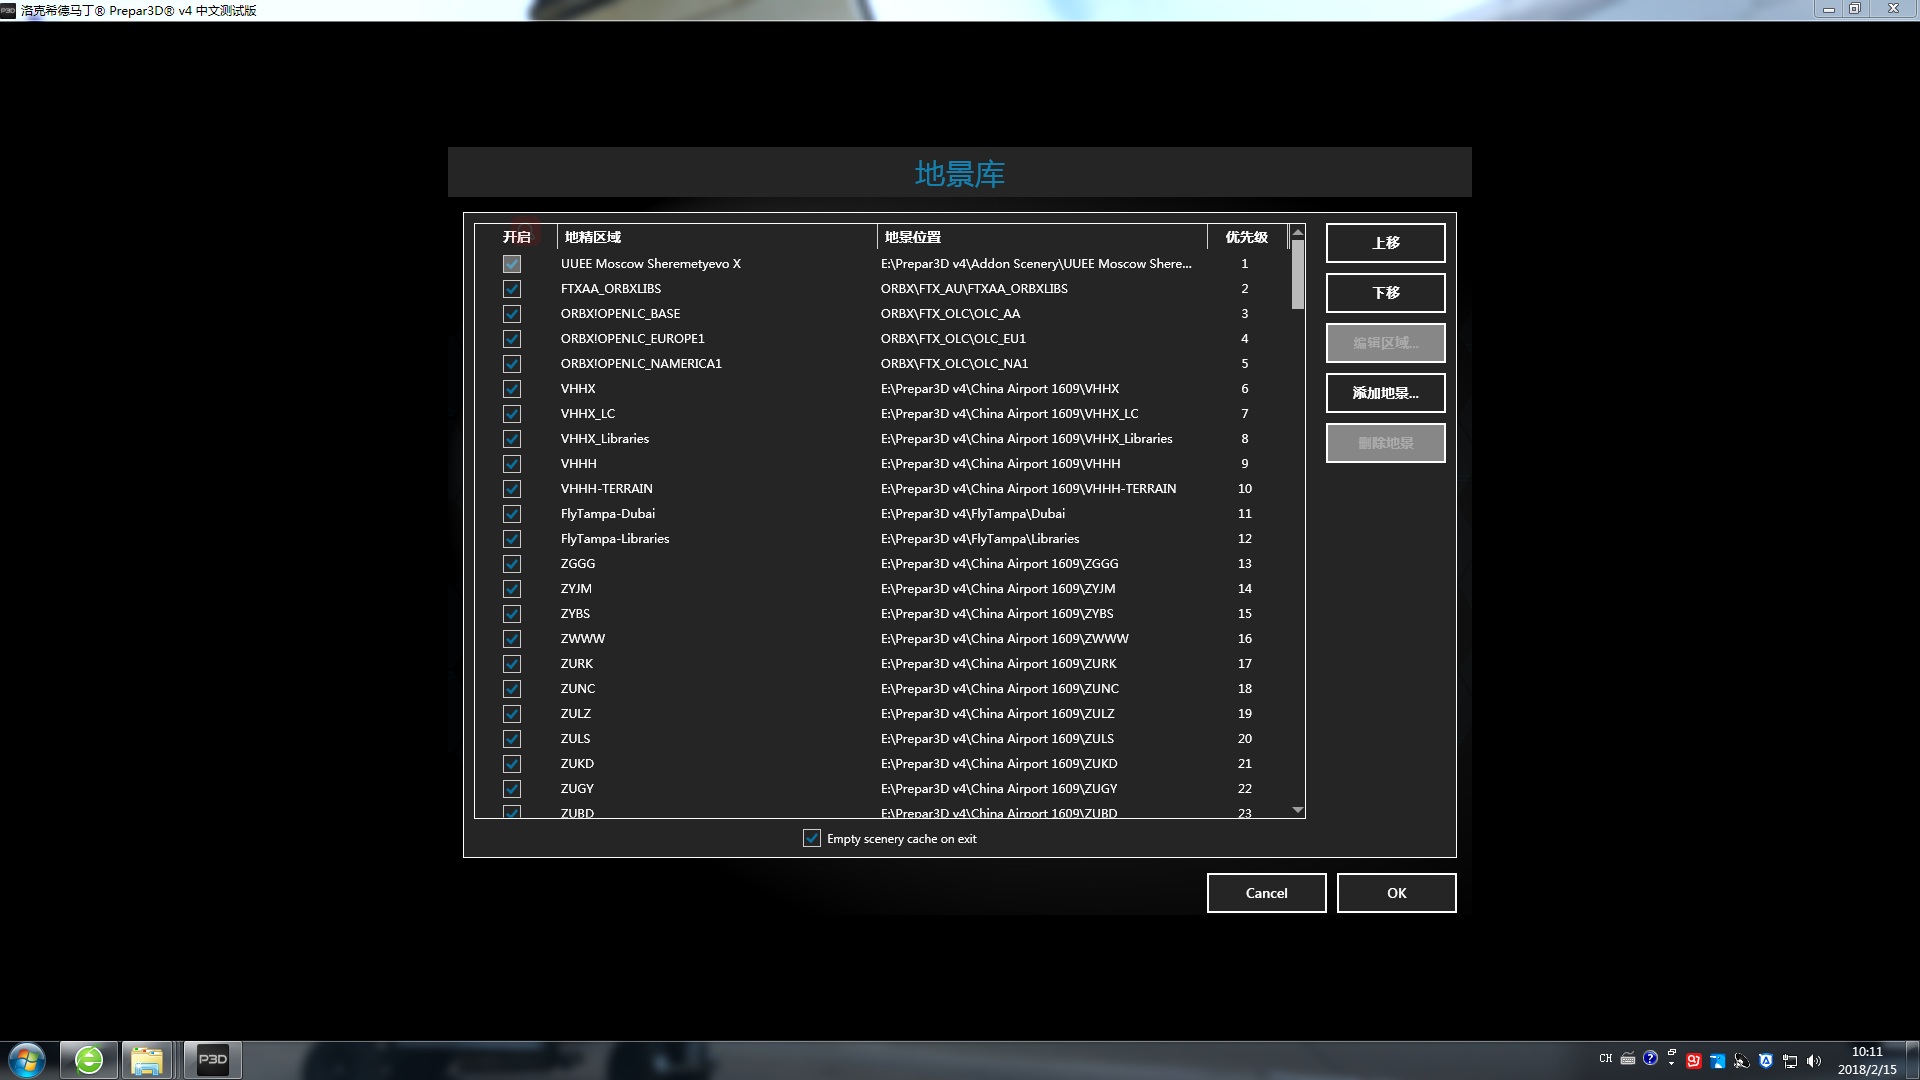Toggle the VHHX scenery checkbox
This screenshot has width=1920, height=1080.
tap(512, 389)
